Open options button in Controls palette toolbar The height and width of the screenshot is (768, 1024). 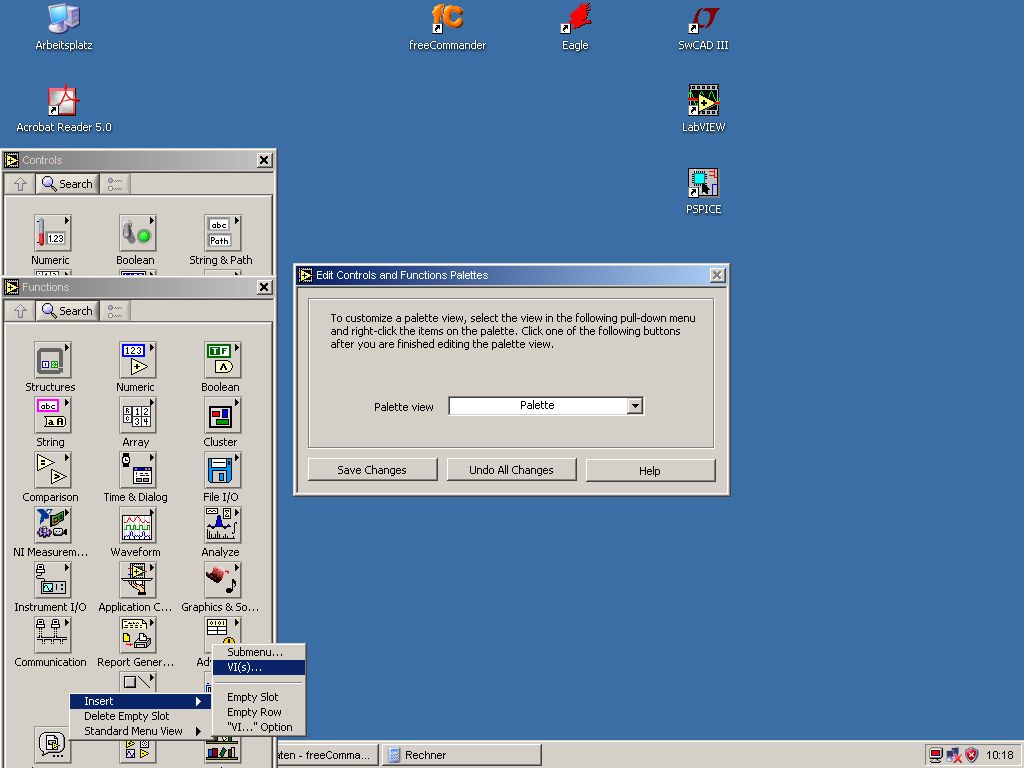pos(115,184)
